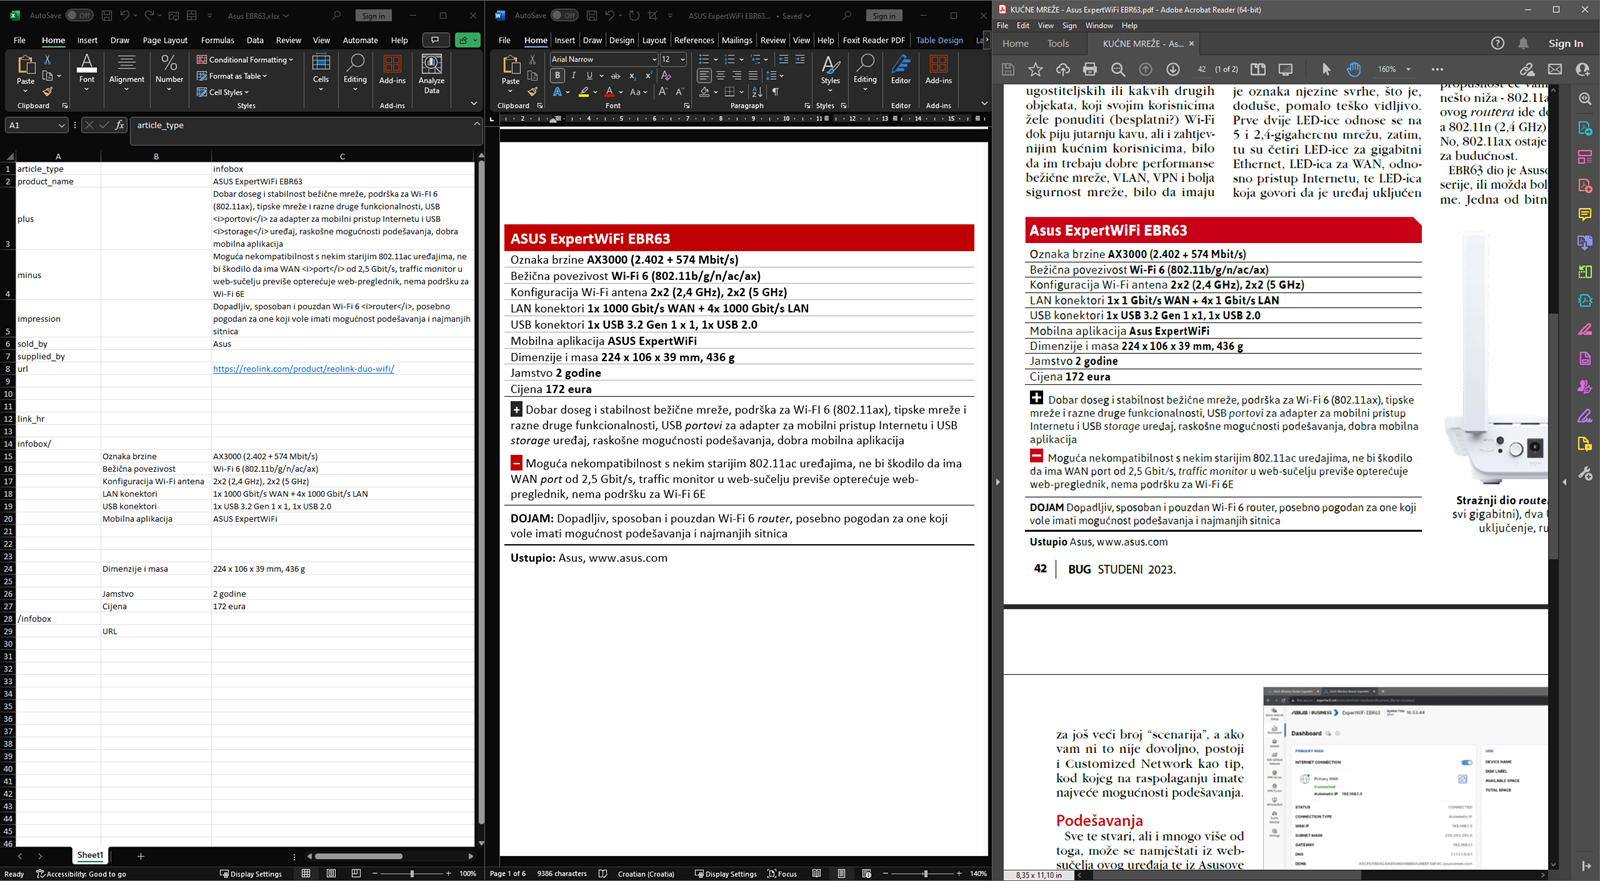
Task: Choose the Selection arrow tool in Acrobat
Action: pyautogui.click(x=1326, y=69)
